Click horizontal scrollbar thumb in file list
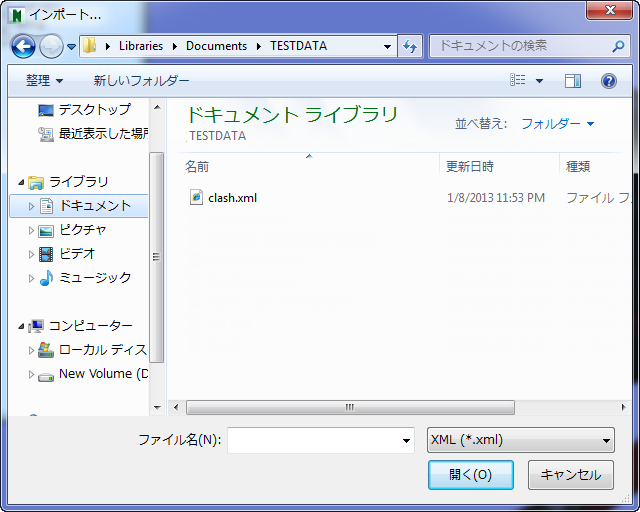The height and width of the screenshot is (512, 640). (x=350, y=407)
